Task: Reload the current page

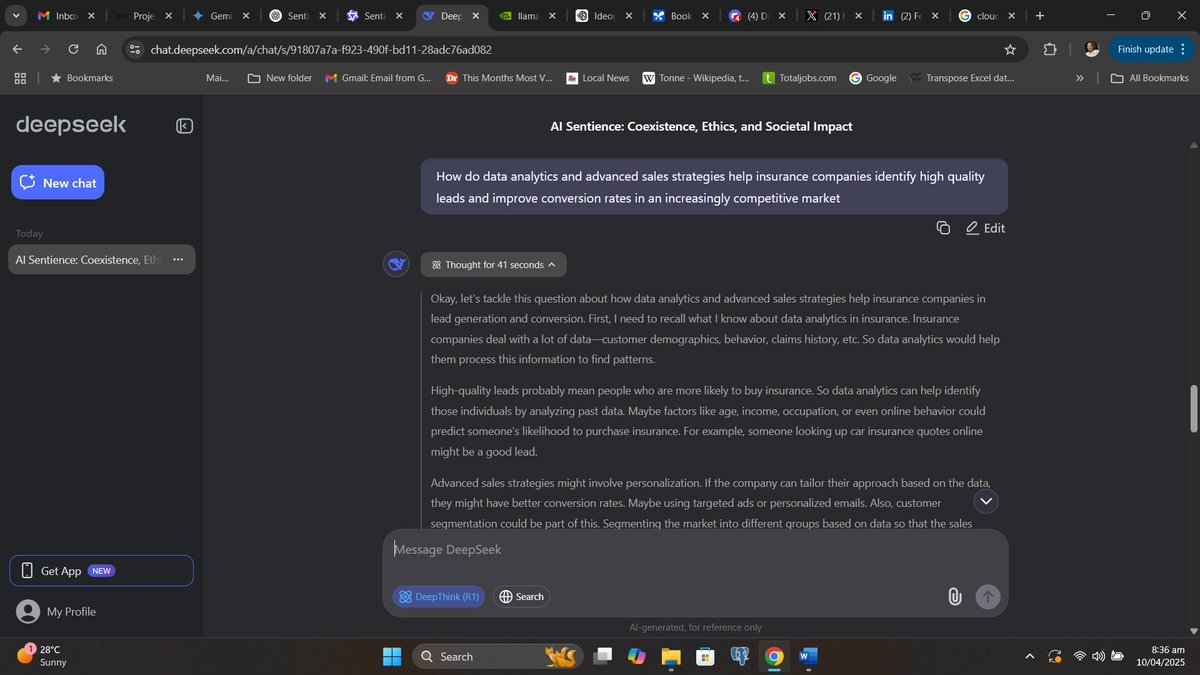Action: (73, 49)
